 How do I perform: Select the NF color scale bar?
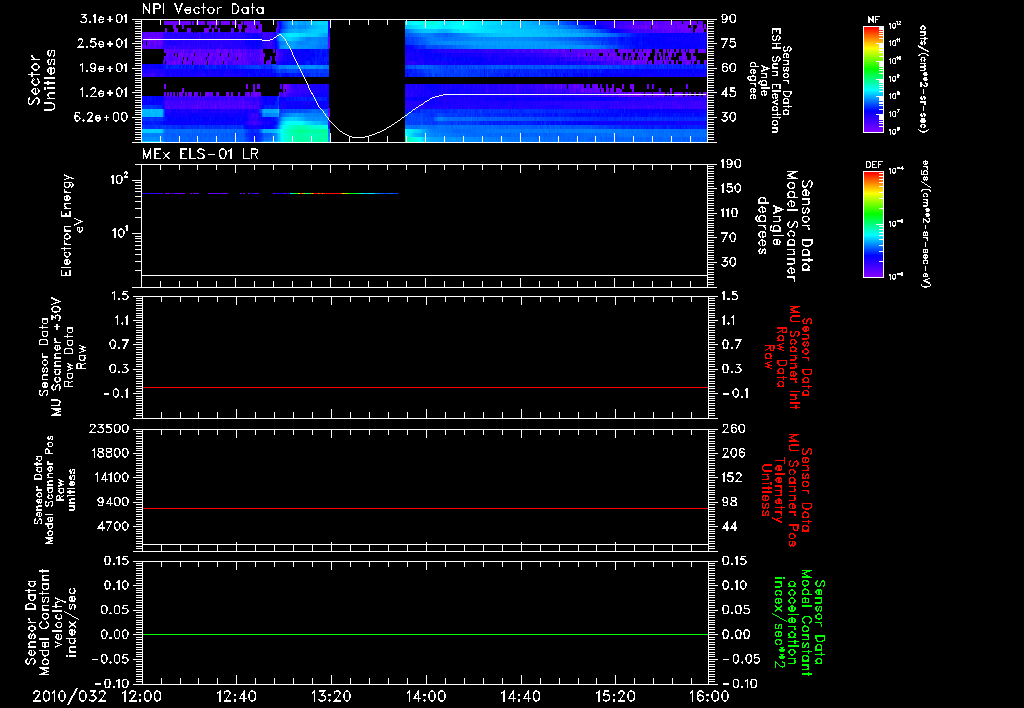(x=874, y=79)
